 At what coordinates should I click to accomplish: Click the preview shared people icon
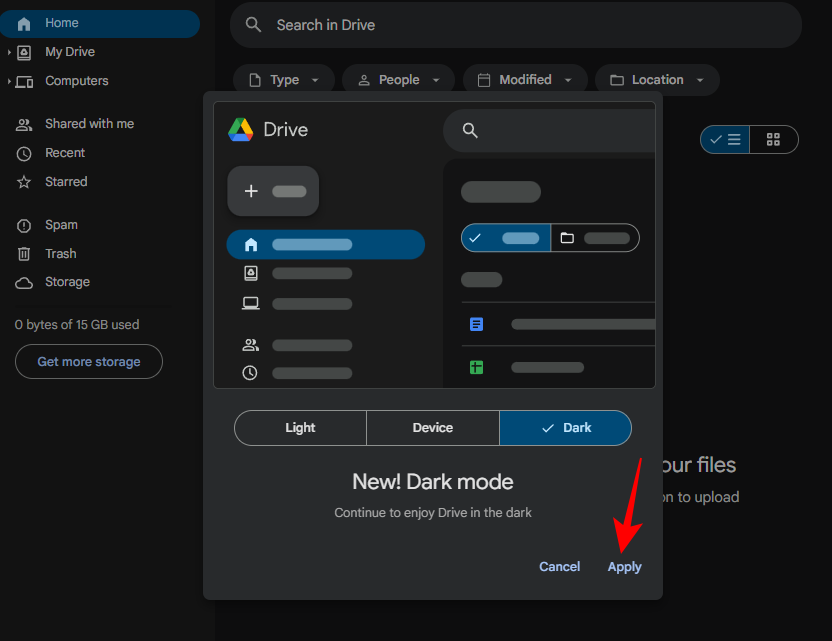coord(251,345)
